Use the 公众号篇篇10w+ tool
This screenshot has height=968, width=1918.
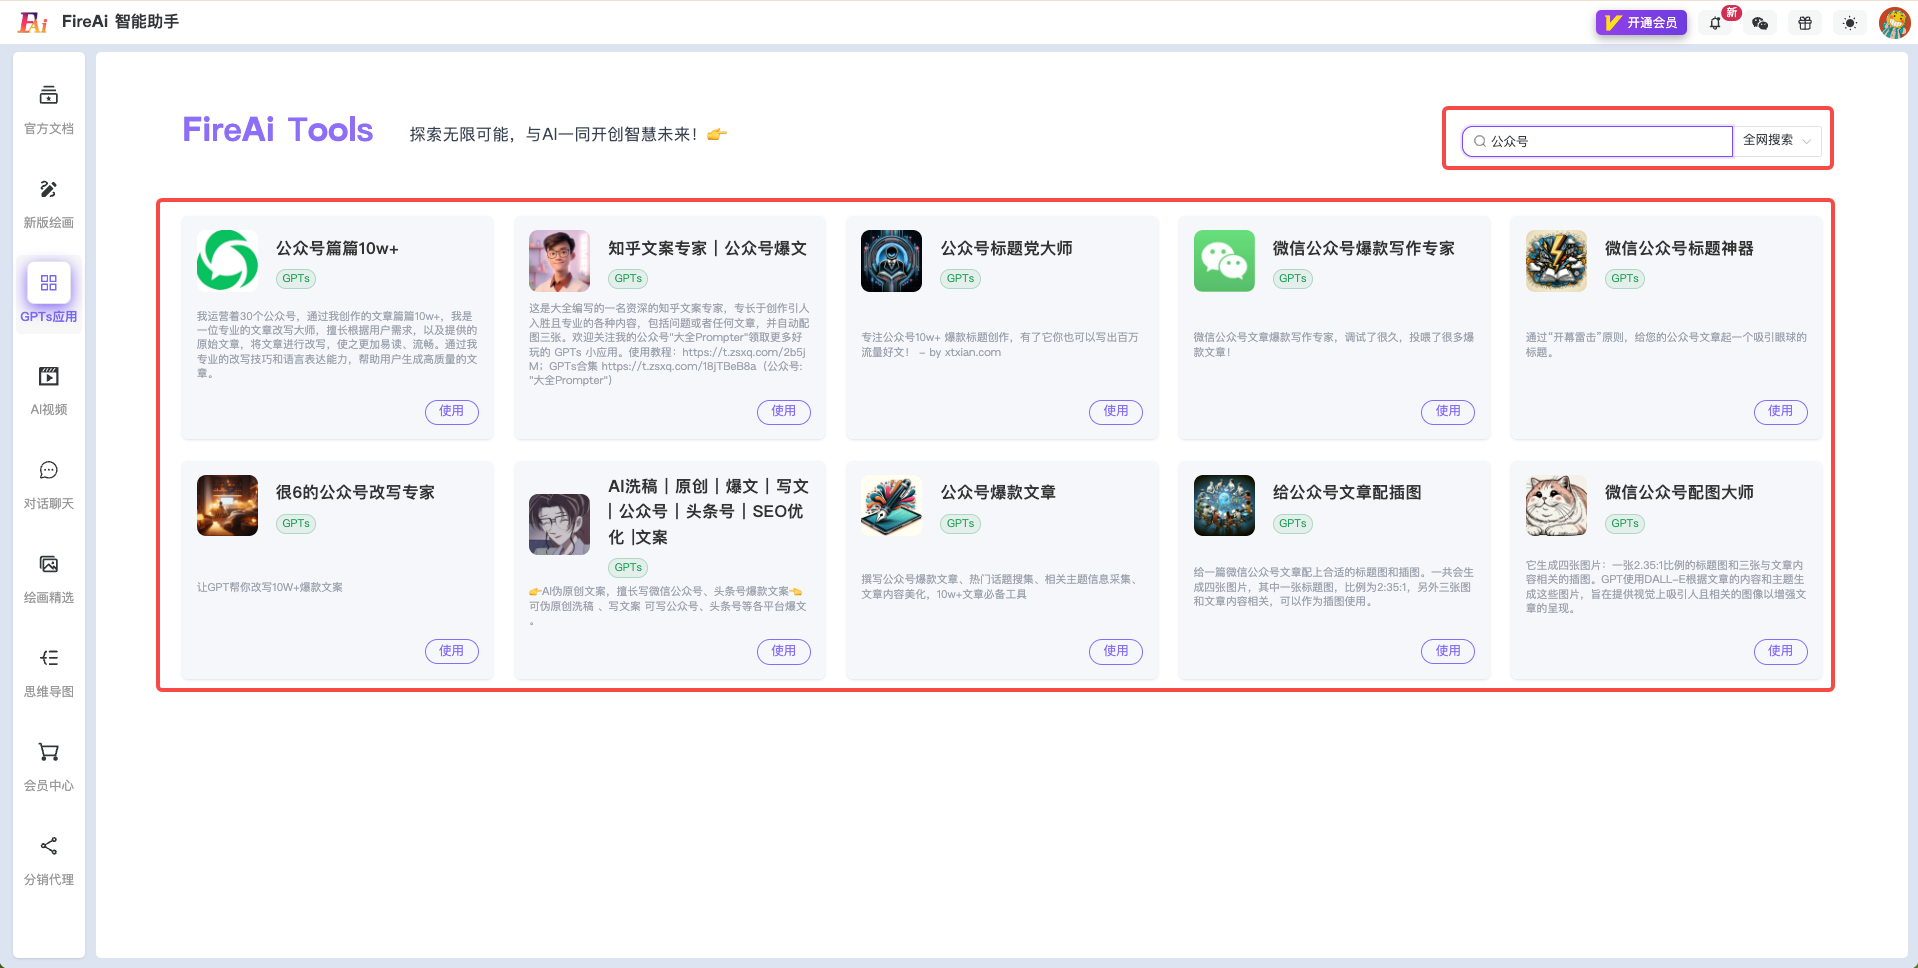[x=452, y=411]
